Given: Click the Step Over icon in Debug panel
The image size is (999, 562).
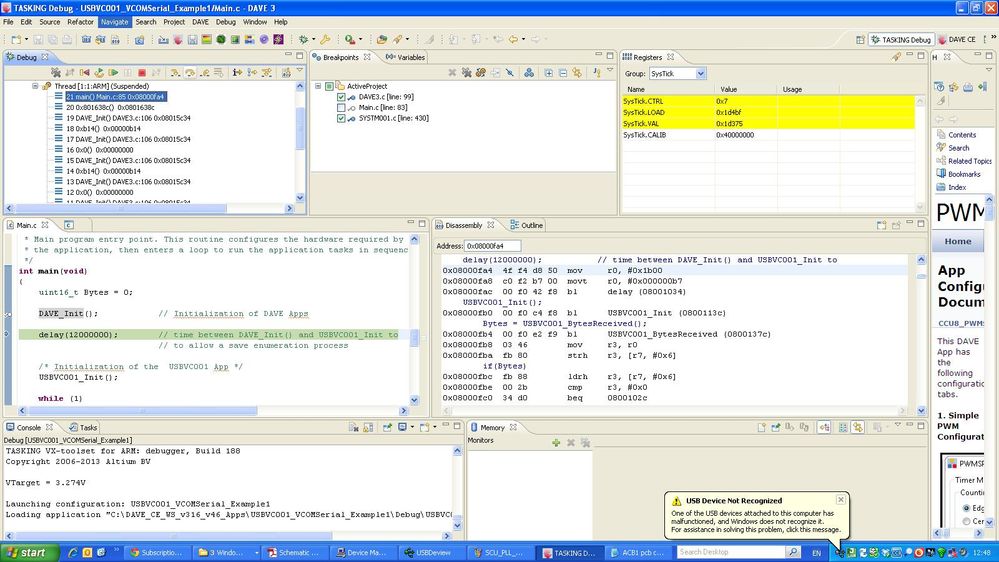Looking at the screenshot, I should coord(190,73).
